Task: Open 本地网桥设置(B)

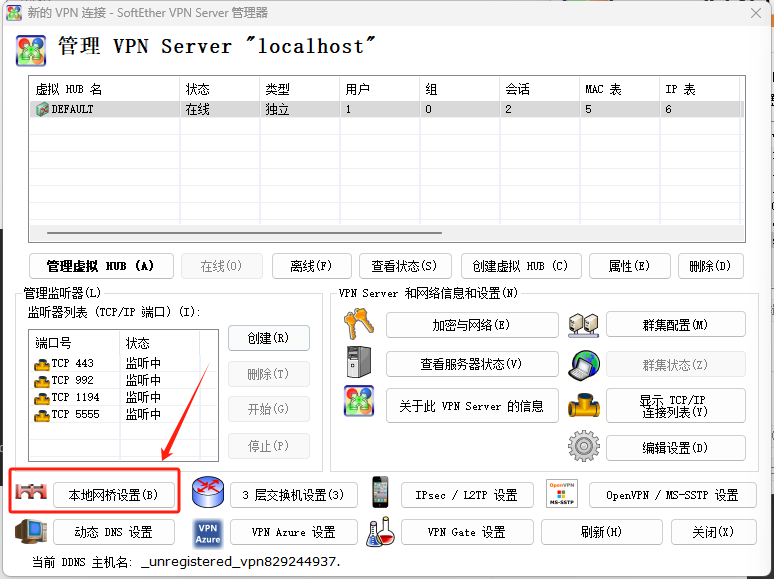Action: 114,495
